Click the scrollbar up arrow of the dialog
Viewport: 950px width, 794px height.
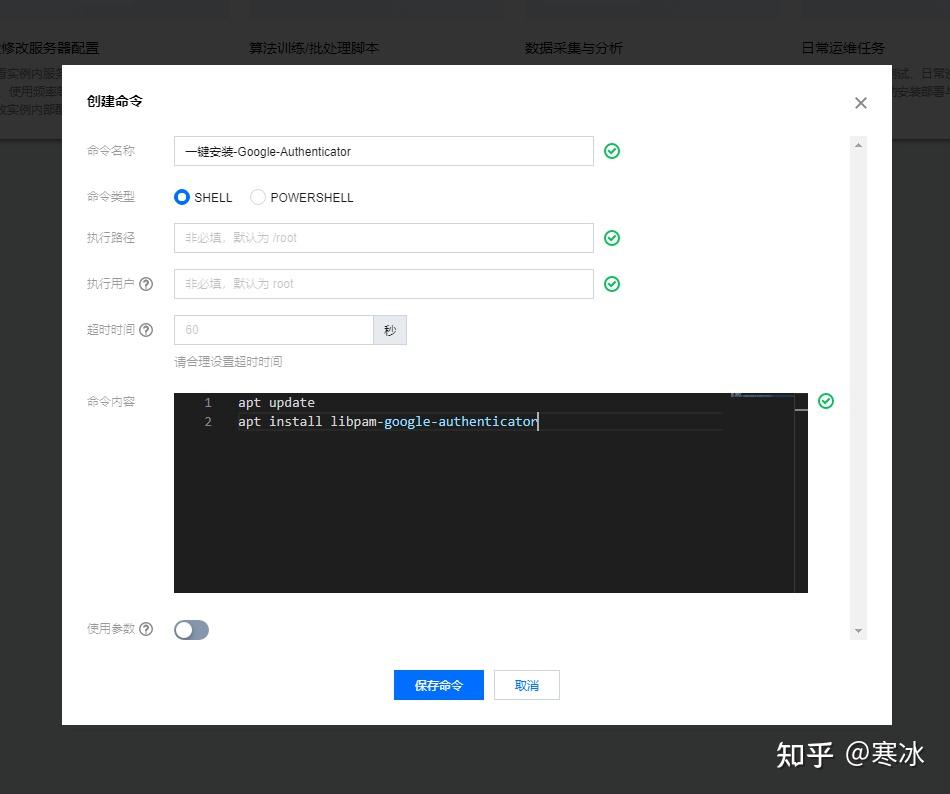tap(858, 143)
